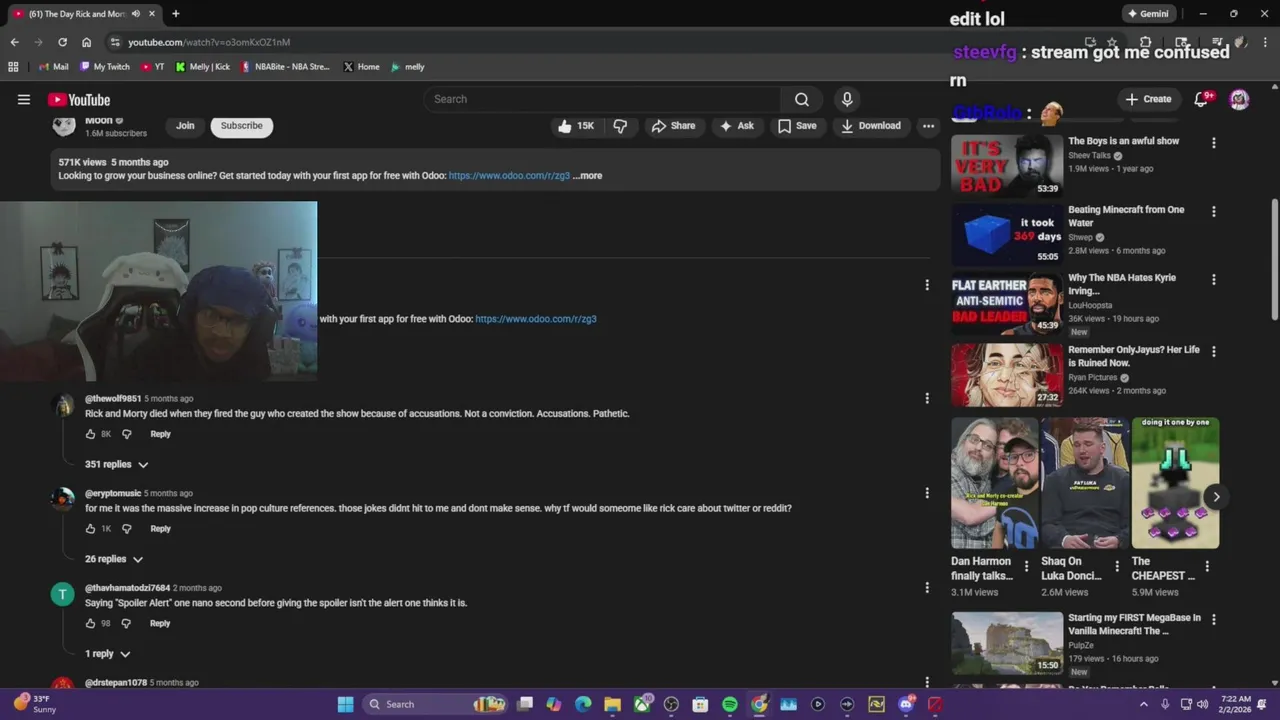Open odoo.com link in pinned comment
The width and height of the screenshot is (1280, 720).
pos(536,319)
